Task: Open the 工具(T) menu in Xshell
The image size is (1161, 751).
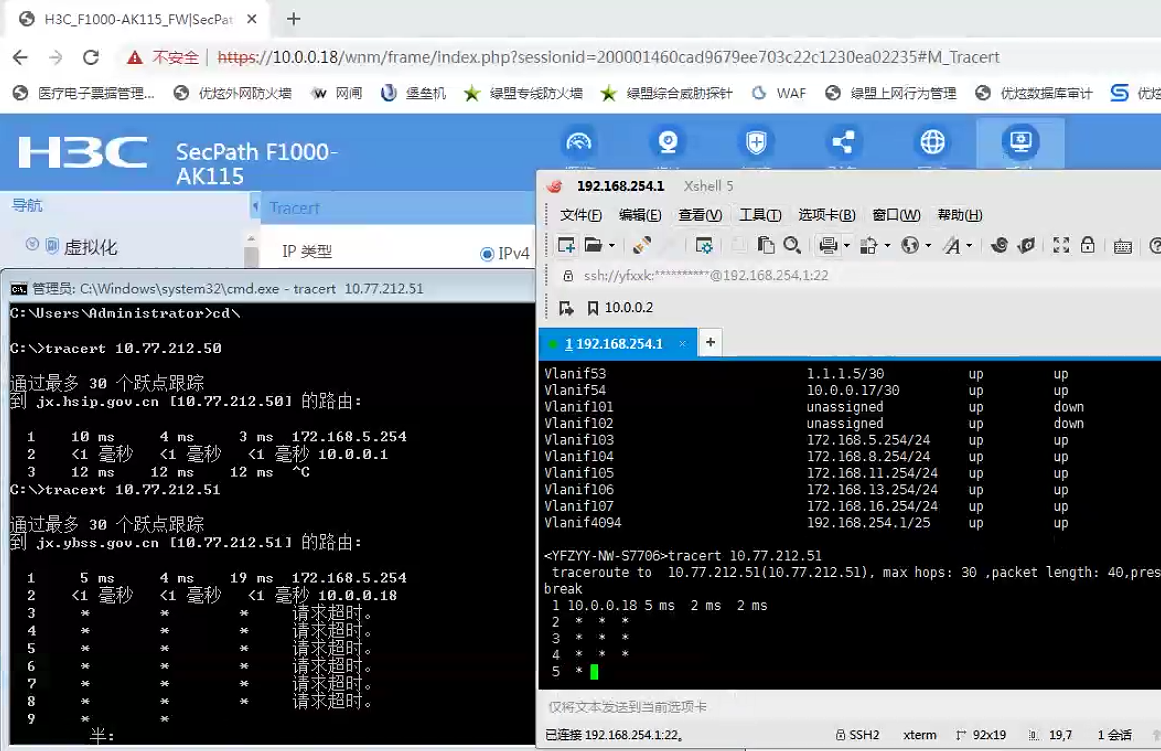Action: click(x=760, y=215)
